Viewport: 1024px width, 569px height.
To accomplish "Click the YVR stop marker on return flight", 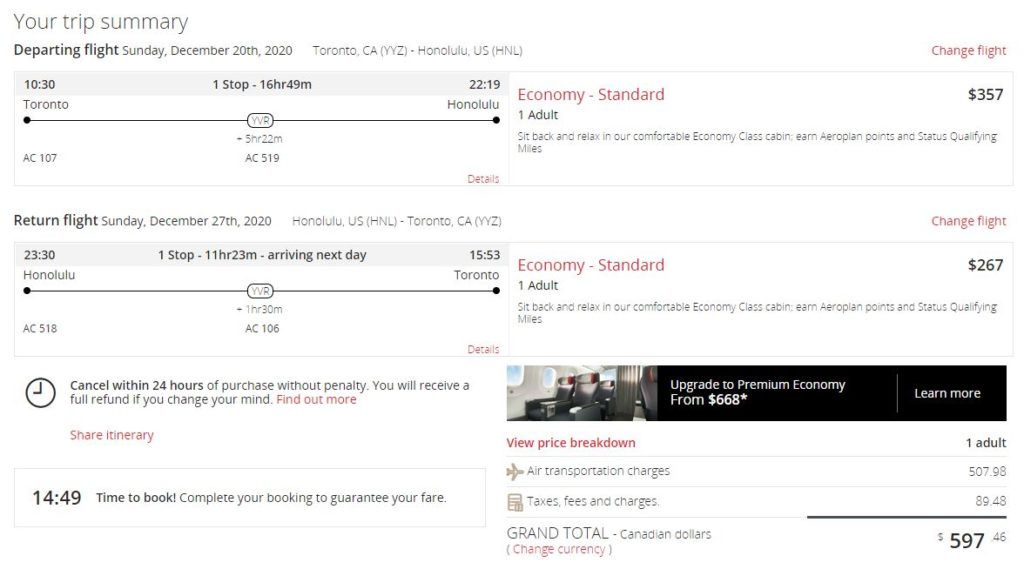I will 260,291.
